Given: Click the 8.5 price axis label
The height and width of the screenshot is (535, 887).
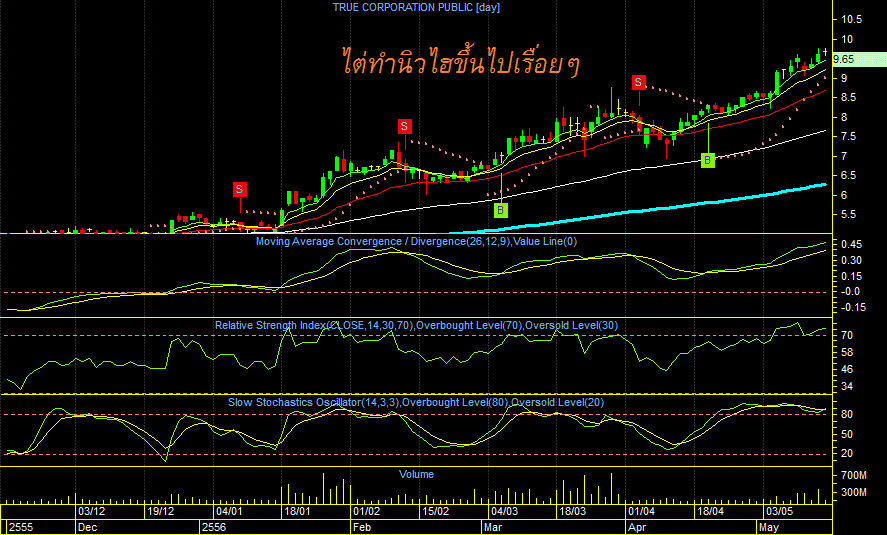Looking at the screenshot, I should pyautogui.click(x=848, y=98).
